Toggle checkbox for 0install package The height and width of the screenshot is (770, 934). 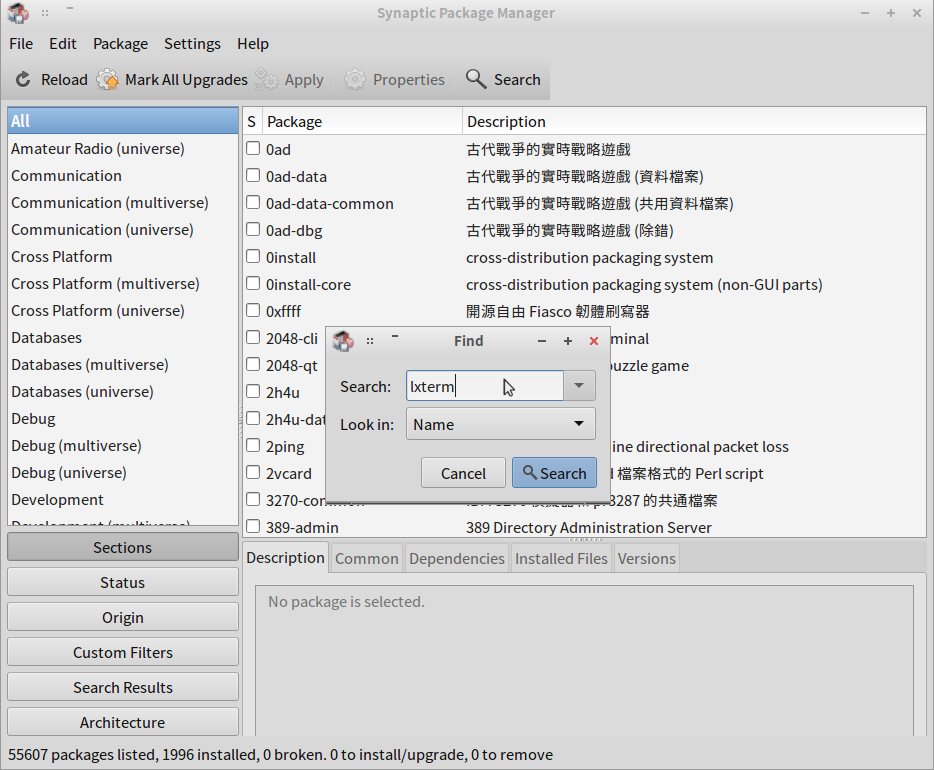pos(253,256)
